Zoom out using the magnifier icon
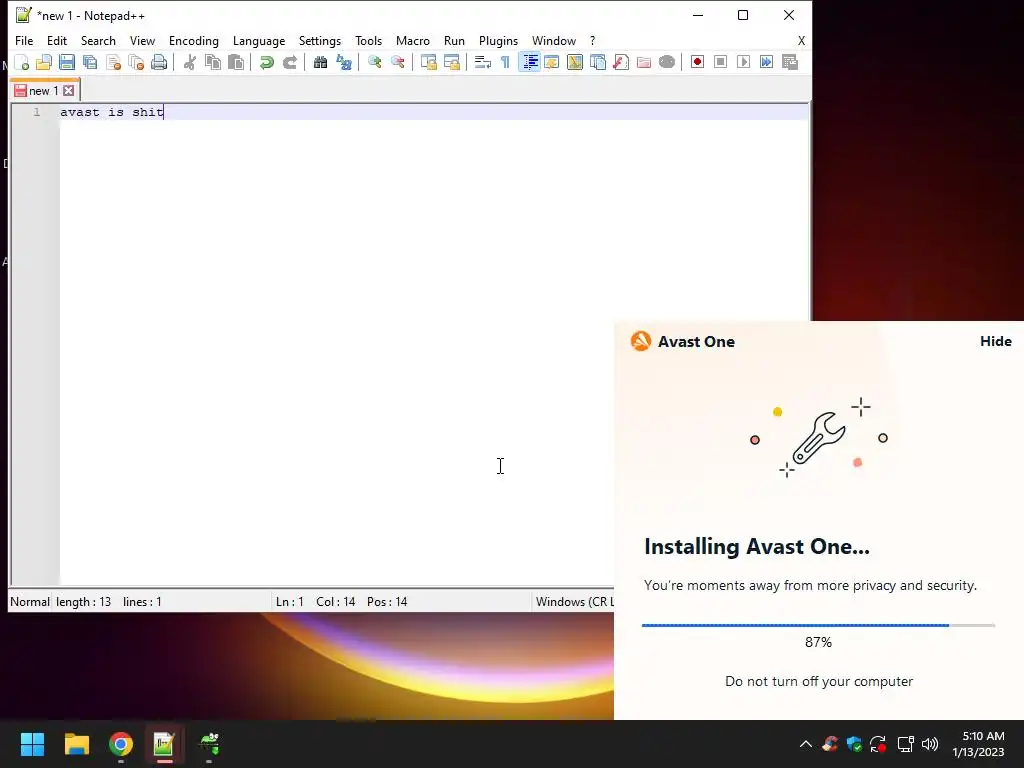 click(397, 62)
